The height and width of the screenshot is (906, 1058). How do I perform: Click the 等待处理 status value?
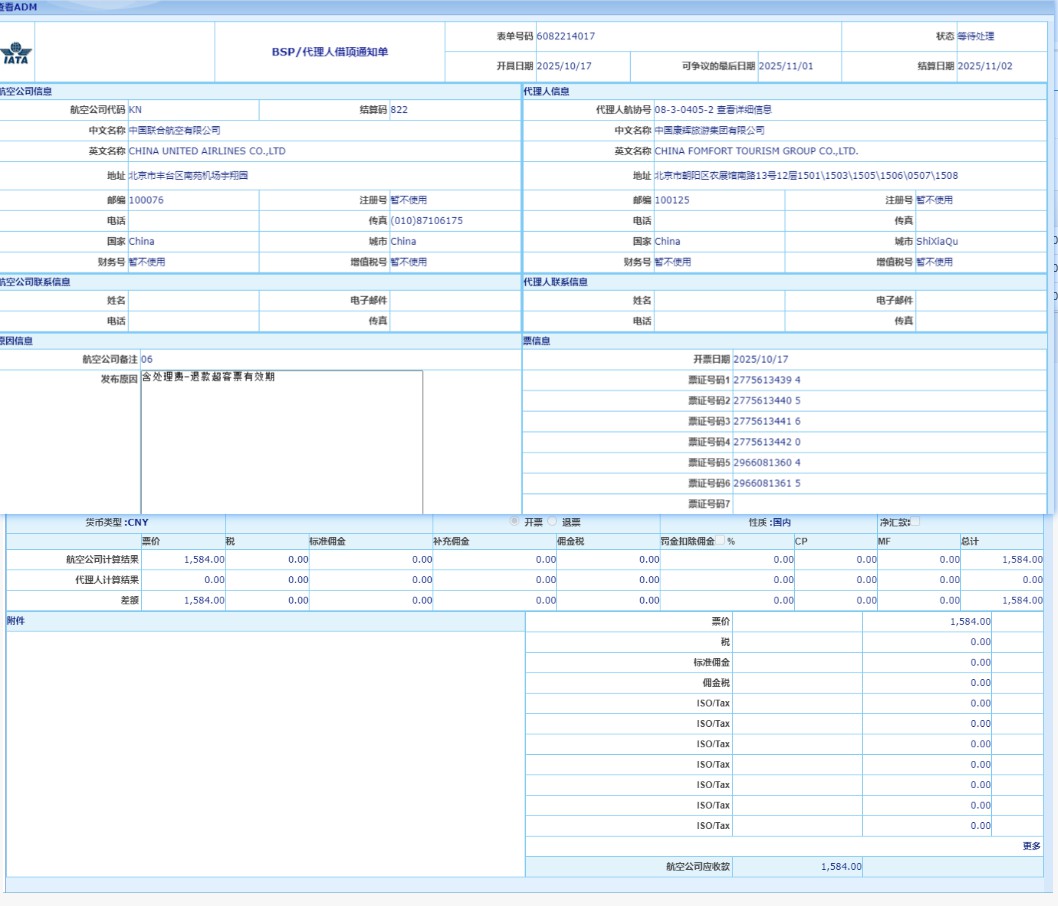click(975, 36)
